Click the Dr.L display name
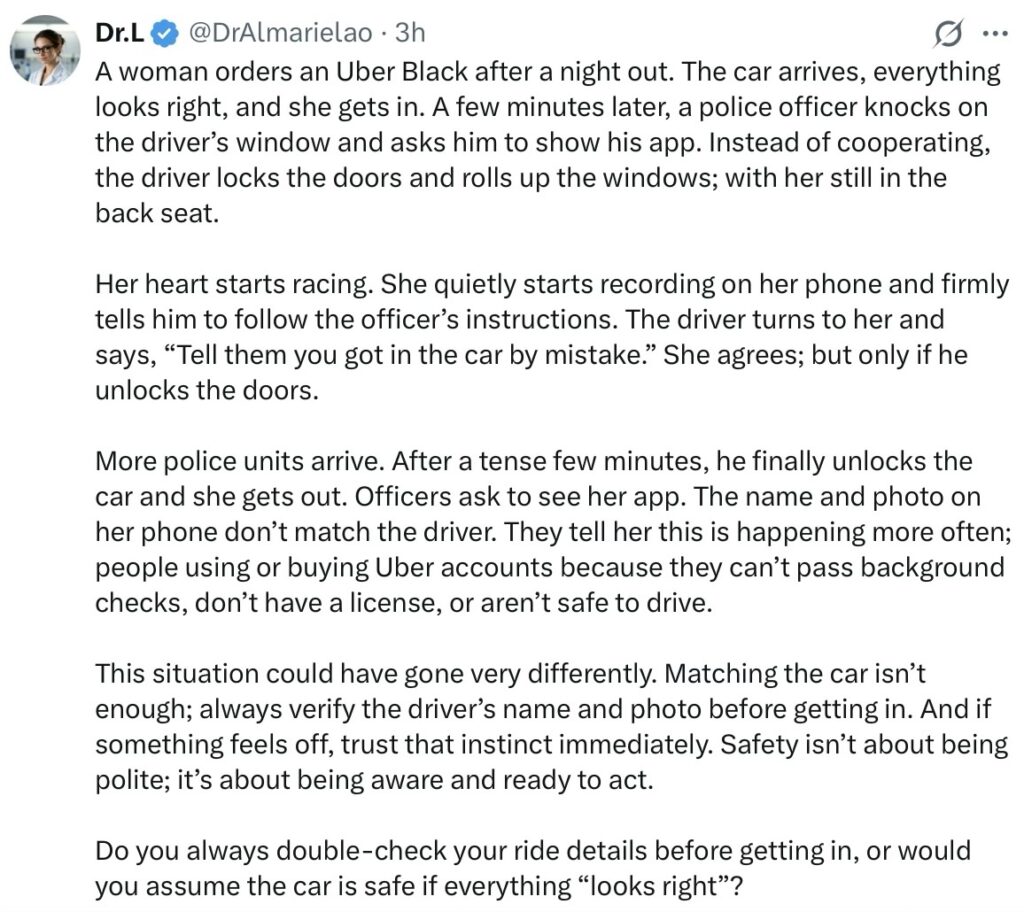The image size is (1024, 912). [116, 33]
